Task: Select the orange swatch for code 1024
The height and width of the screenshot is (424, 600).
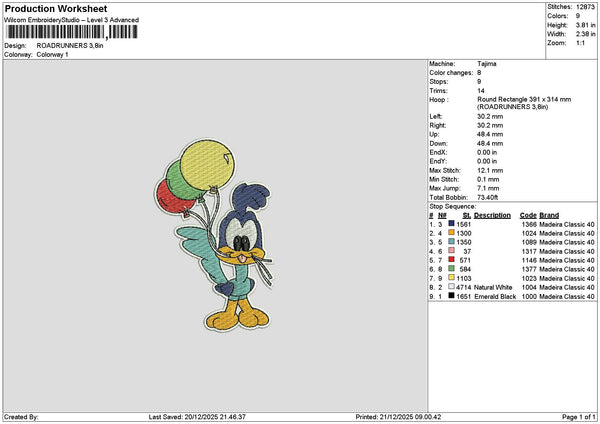Action: tap(452, 233)
